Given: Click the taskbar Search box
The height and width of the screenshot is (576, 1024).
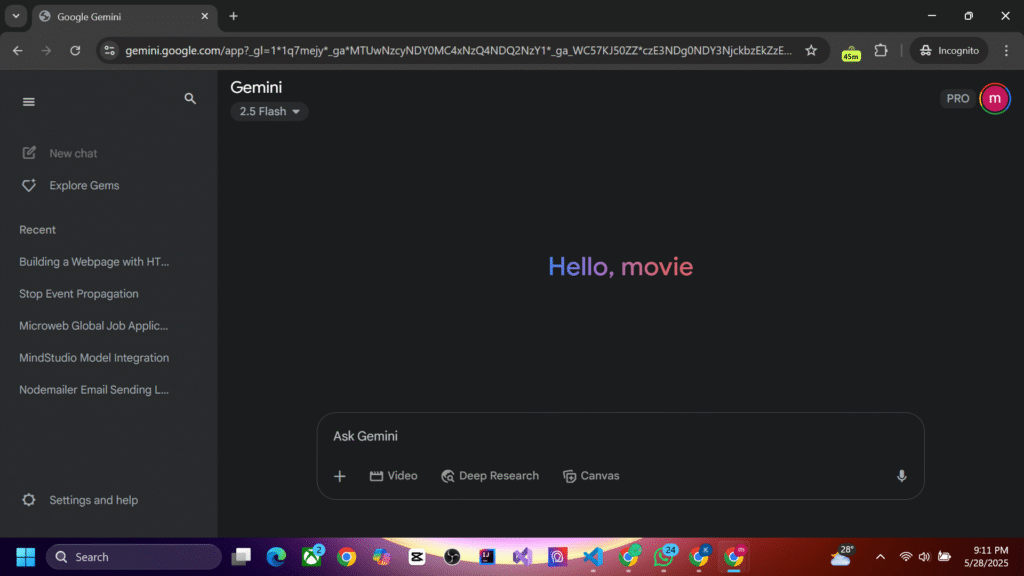Looking at the screenshot, I should (x=134, y=557).
